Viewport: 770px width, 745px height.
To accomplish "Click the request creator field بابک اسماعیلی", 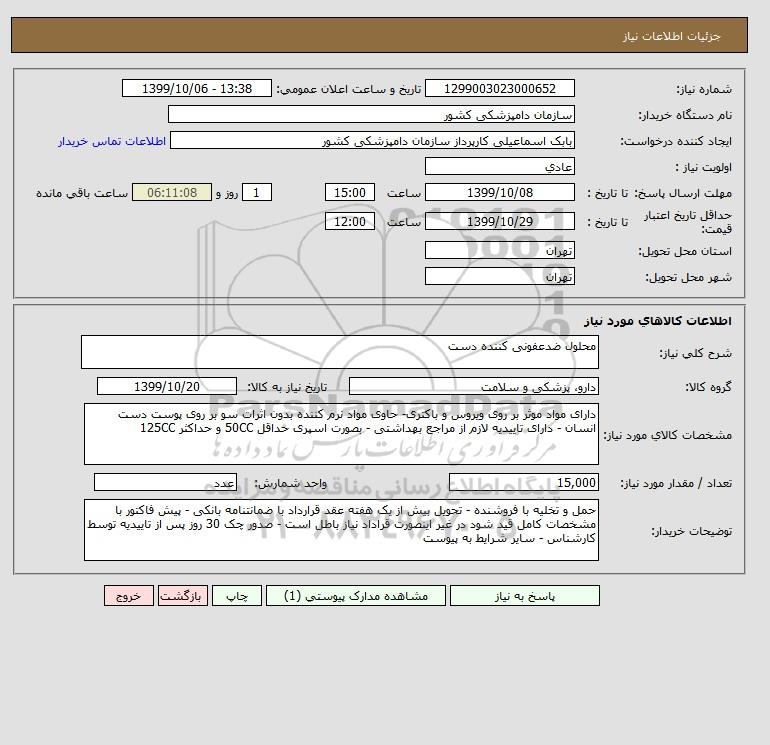I will (372, 140).
